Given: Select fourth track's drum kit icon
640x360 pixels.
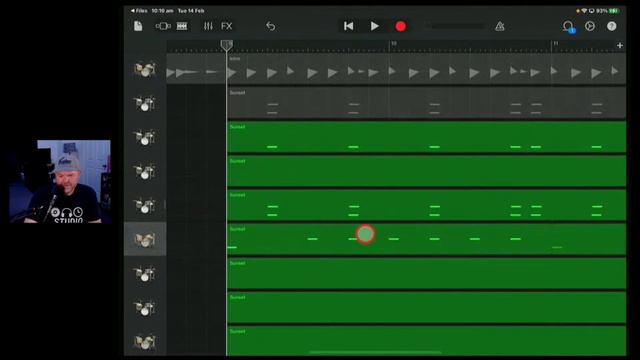Looking at the screenshot, I should 144,172.
